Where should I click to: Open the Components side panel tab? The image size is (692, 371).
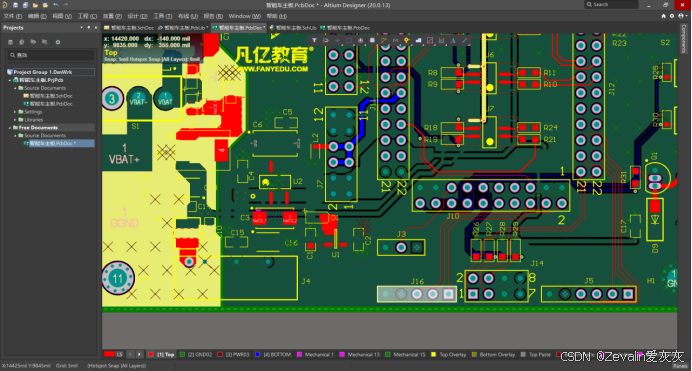(x=684, y=39)
